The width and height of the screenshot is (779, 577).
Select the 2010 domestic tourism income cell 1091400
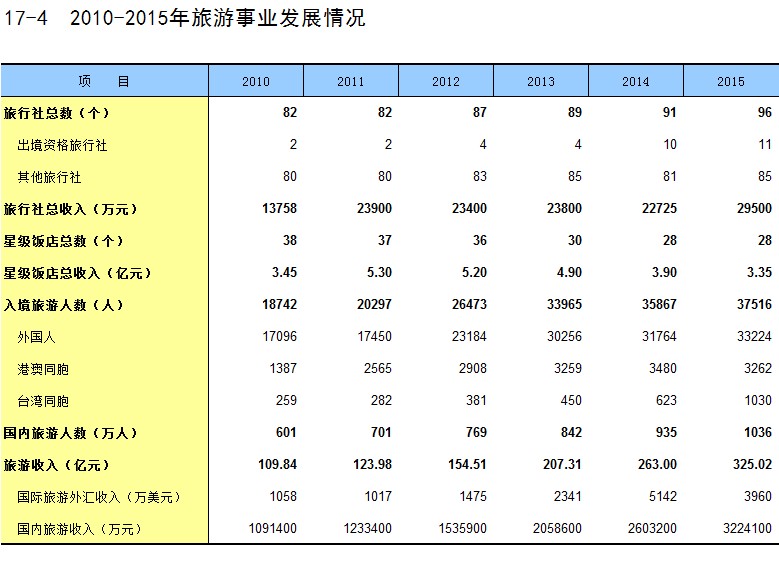[x=272, y=529]
